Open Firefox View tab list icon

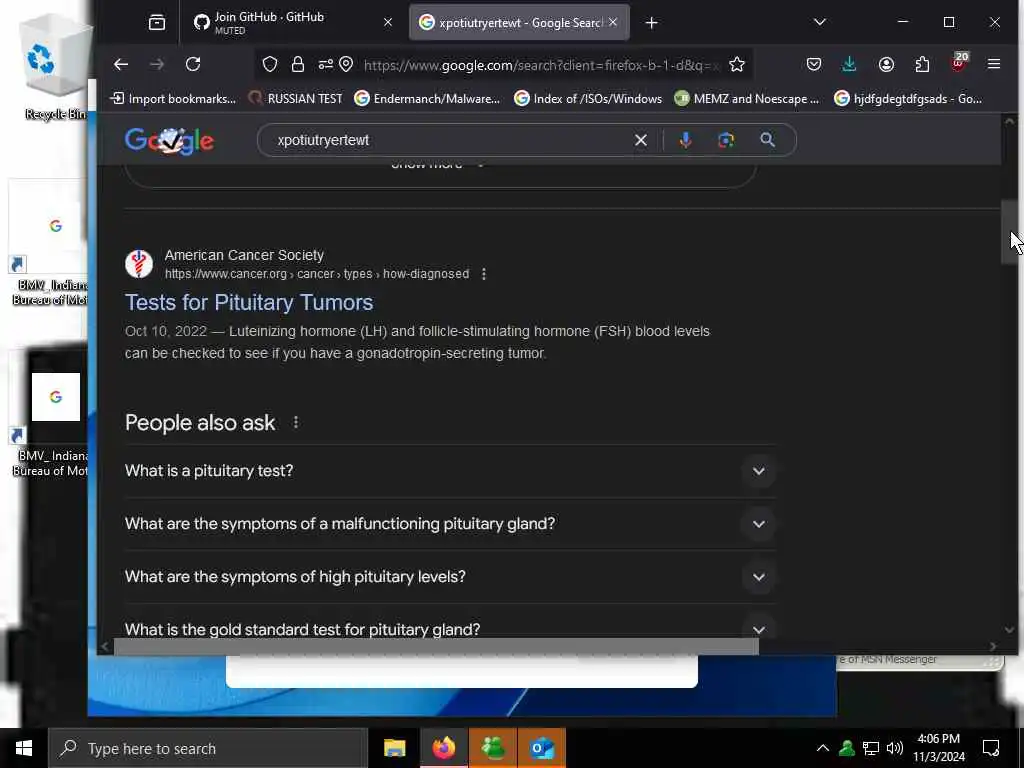pyautogui.click(x=157, y=23)
